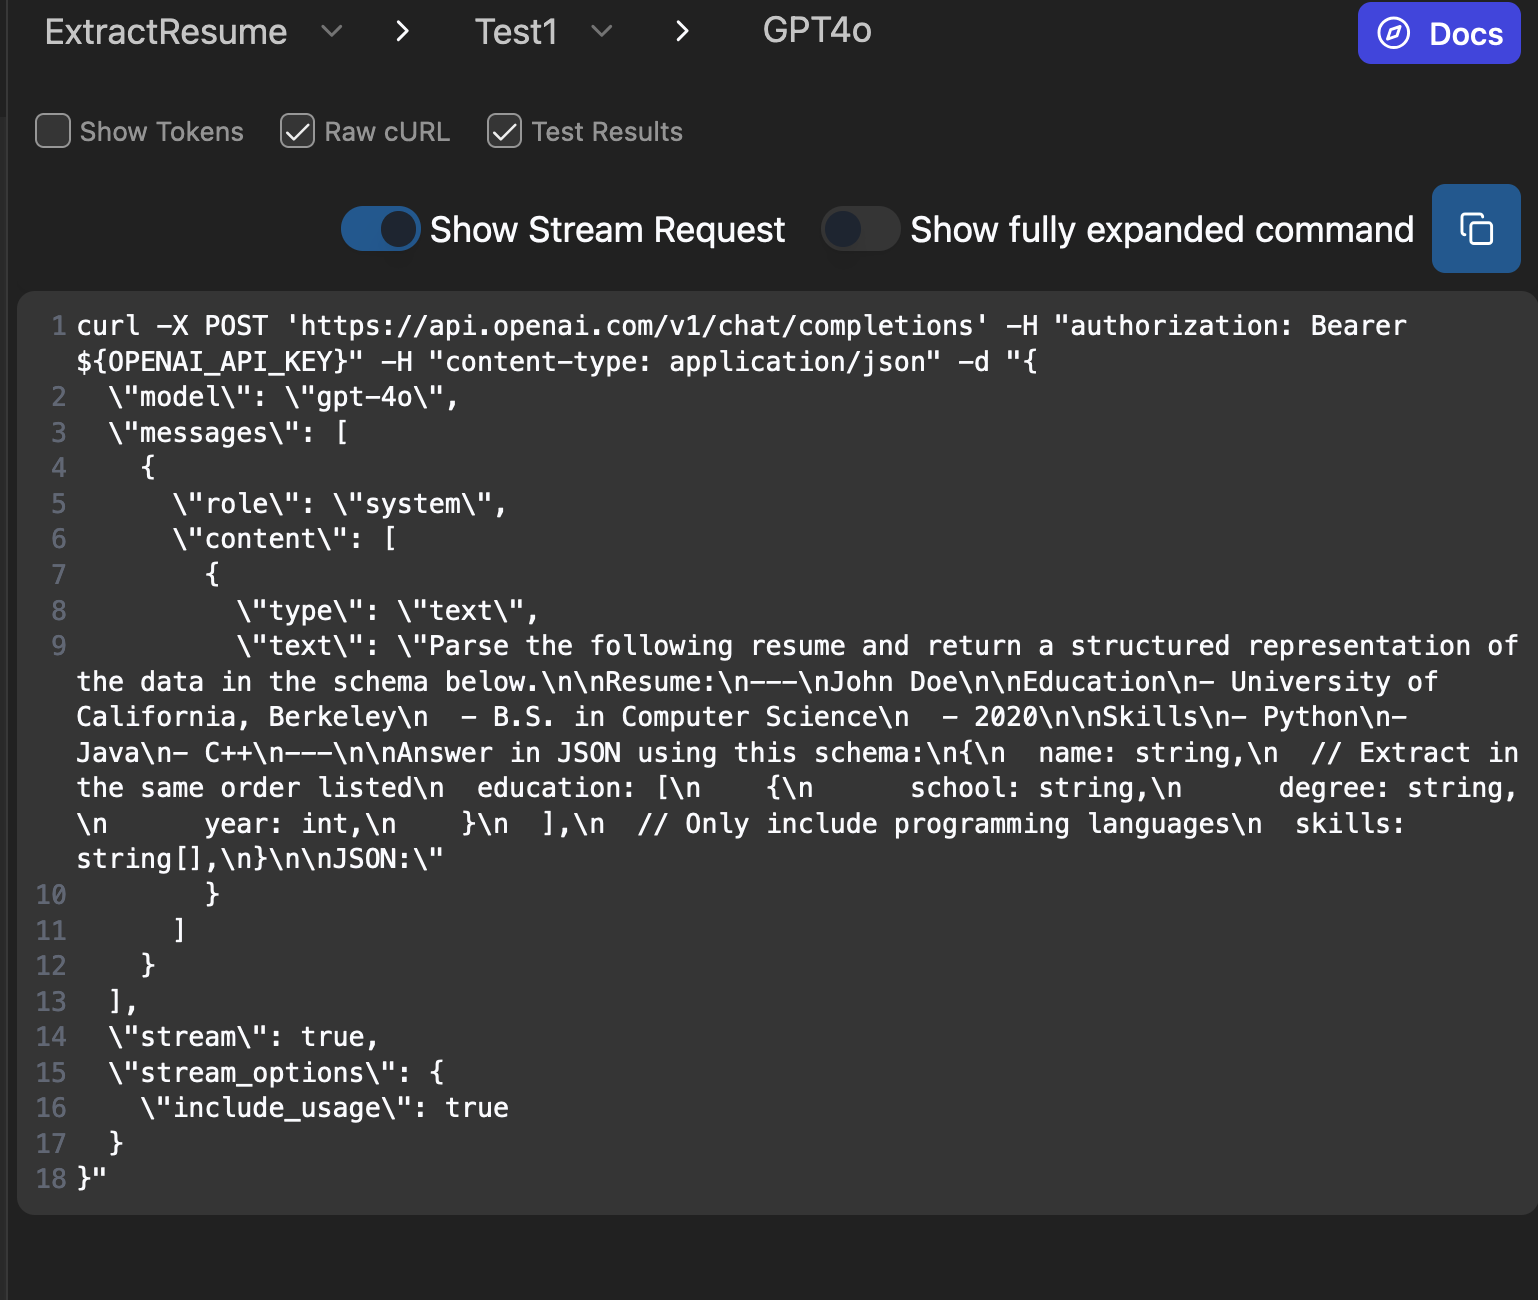Expand the ExtractResume dropdown chevron

point(332,32)
